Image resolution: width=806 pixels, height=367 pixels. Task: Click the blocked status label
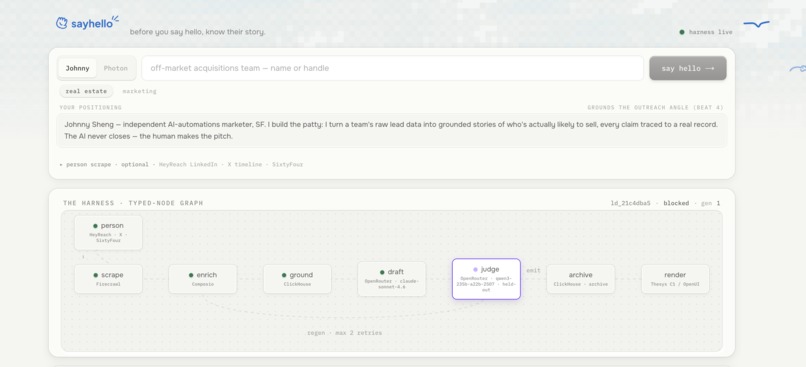(x=676, y=203)
